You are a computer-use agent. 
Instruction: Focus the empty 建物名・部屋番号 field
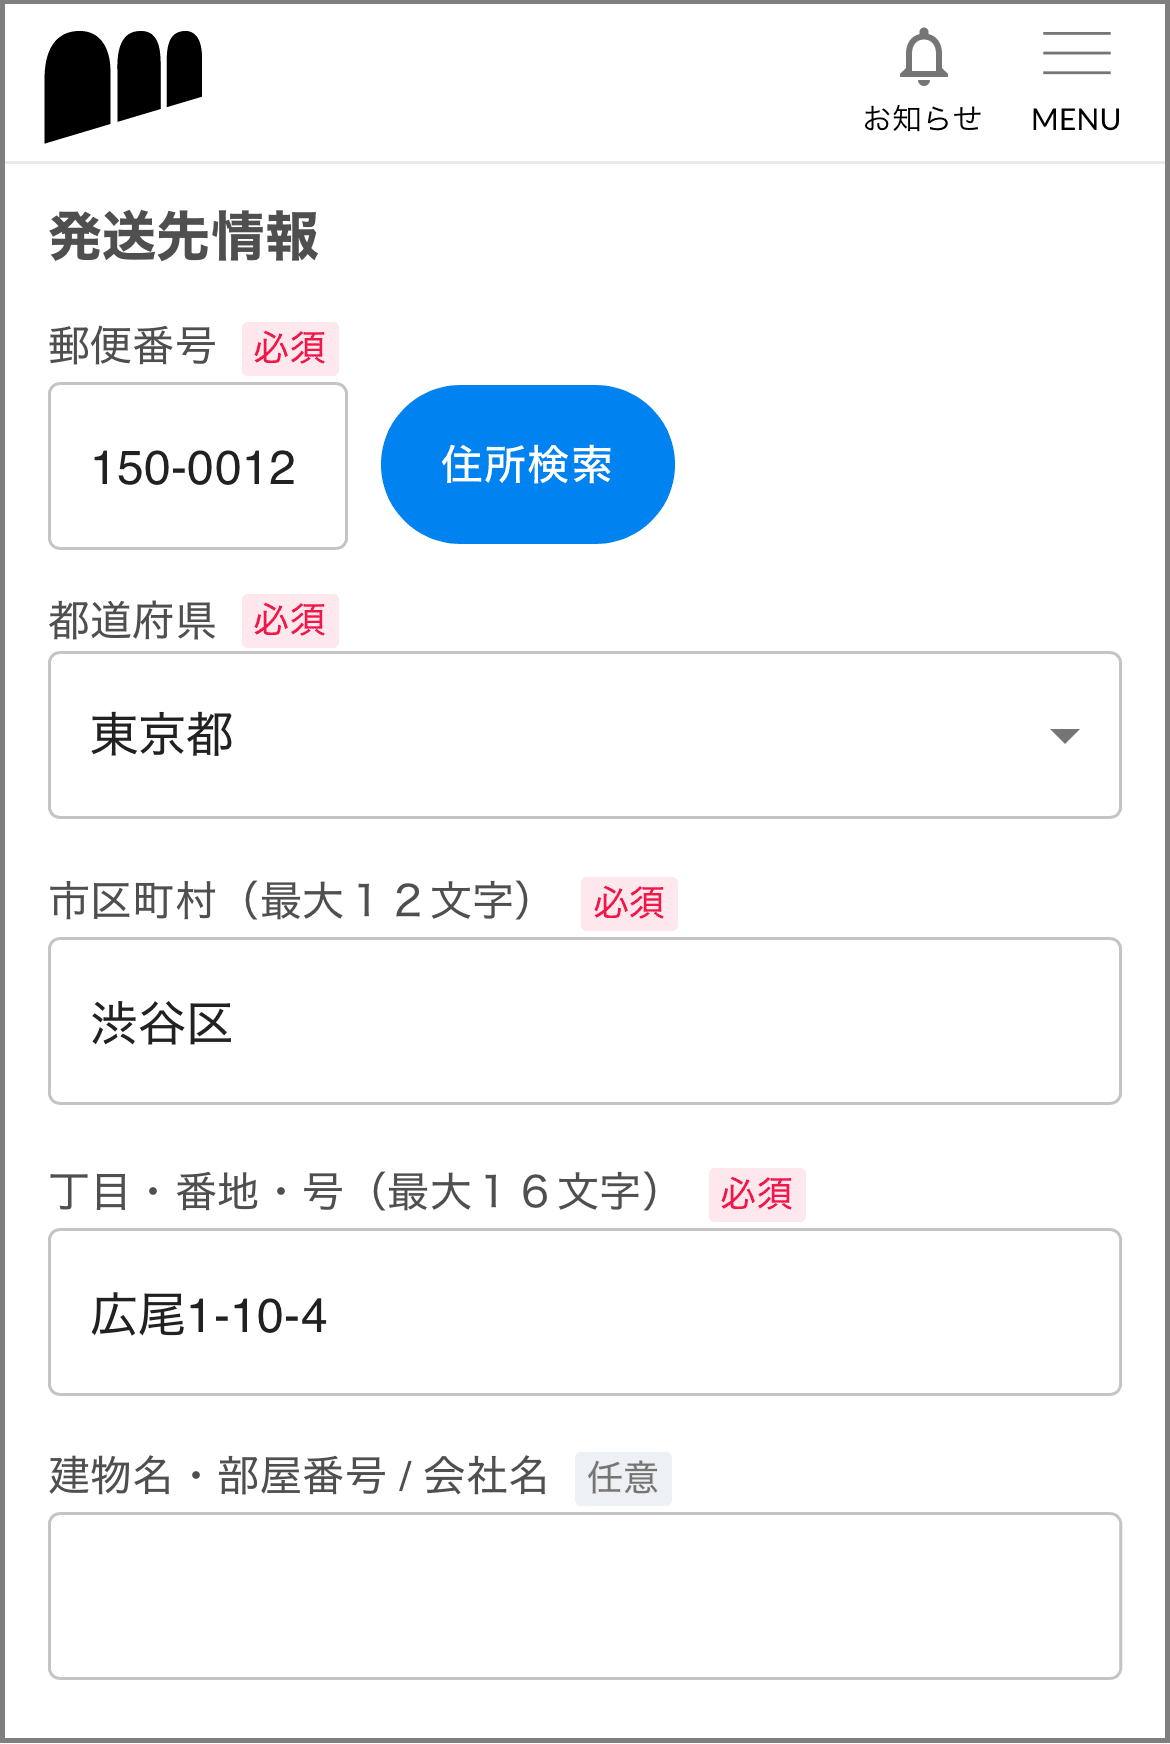tap(584, 1595)
